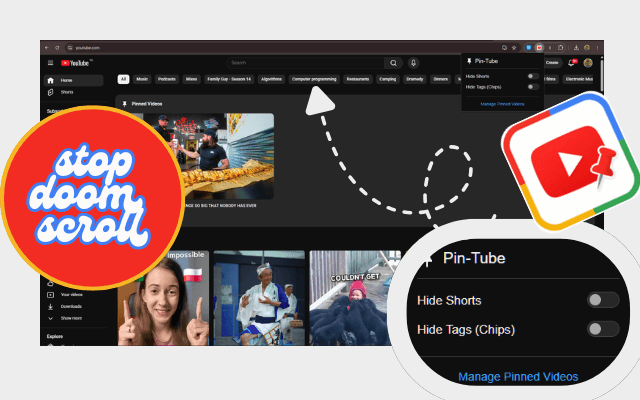Focus the YouTube Search field

click(x=305, y=63)
